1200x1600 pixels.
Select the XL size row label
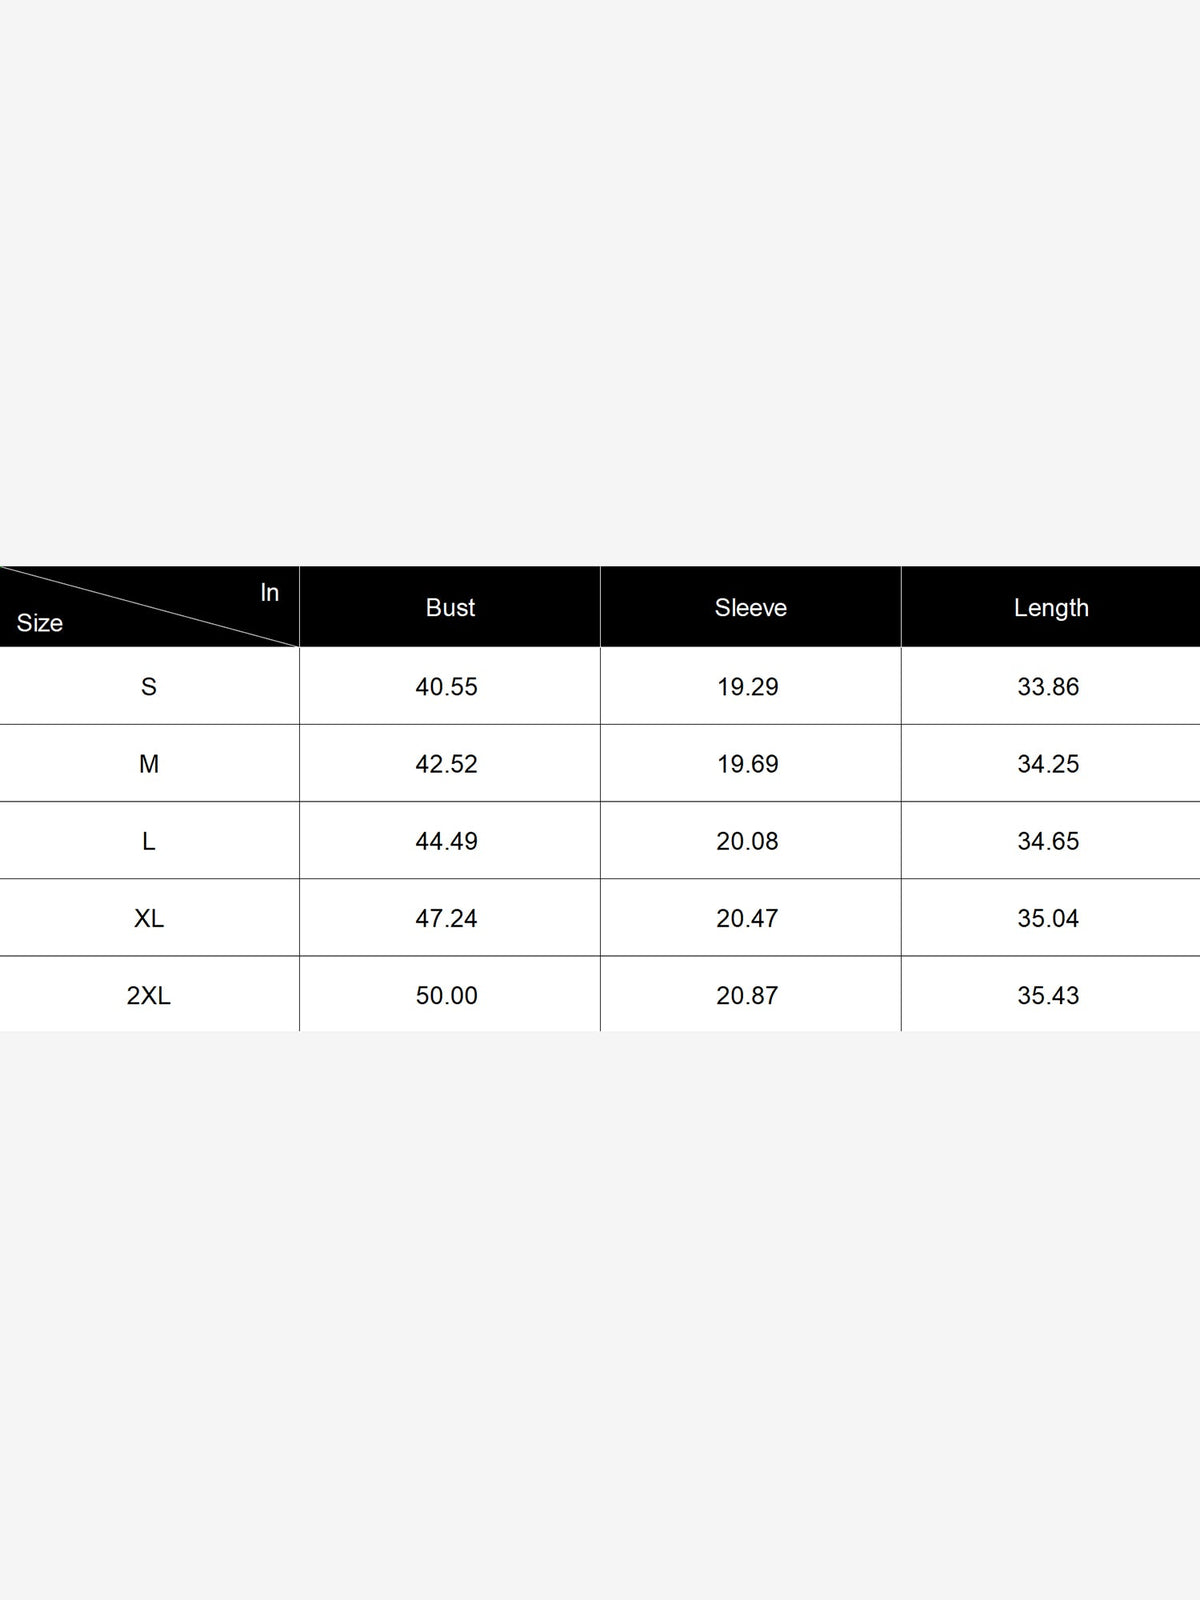[x=149, y=918]
